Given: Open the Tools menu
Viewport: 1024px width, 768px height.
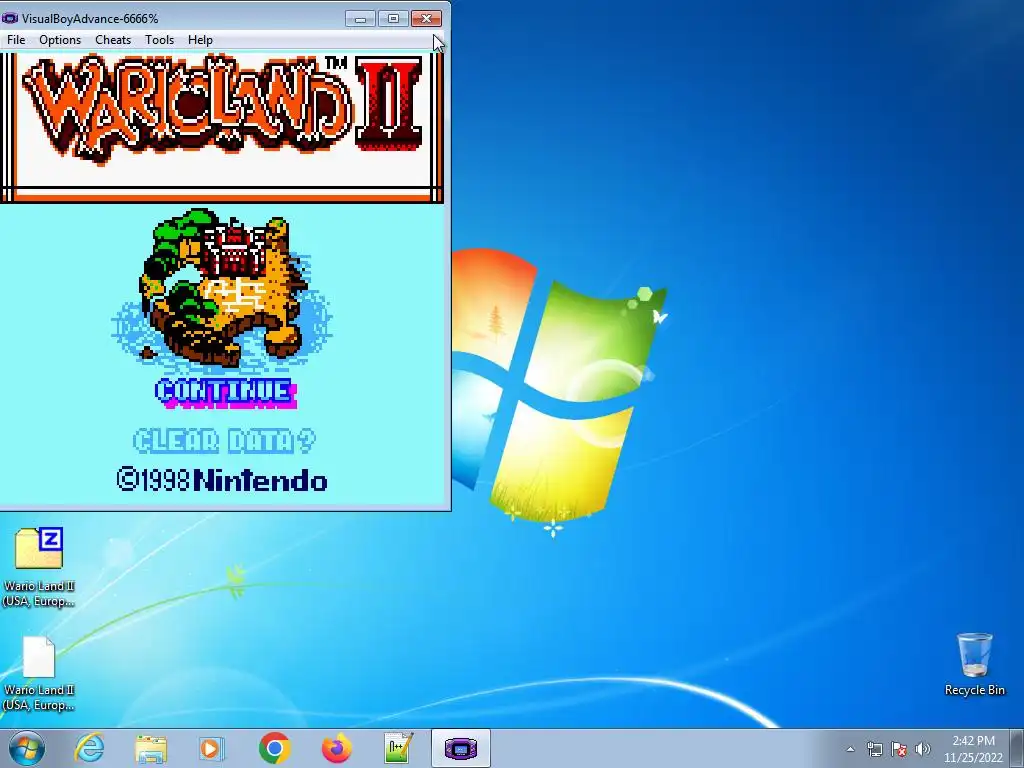Looking at the screenshot, I should [159, 40].
